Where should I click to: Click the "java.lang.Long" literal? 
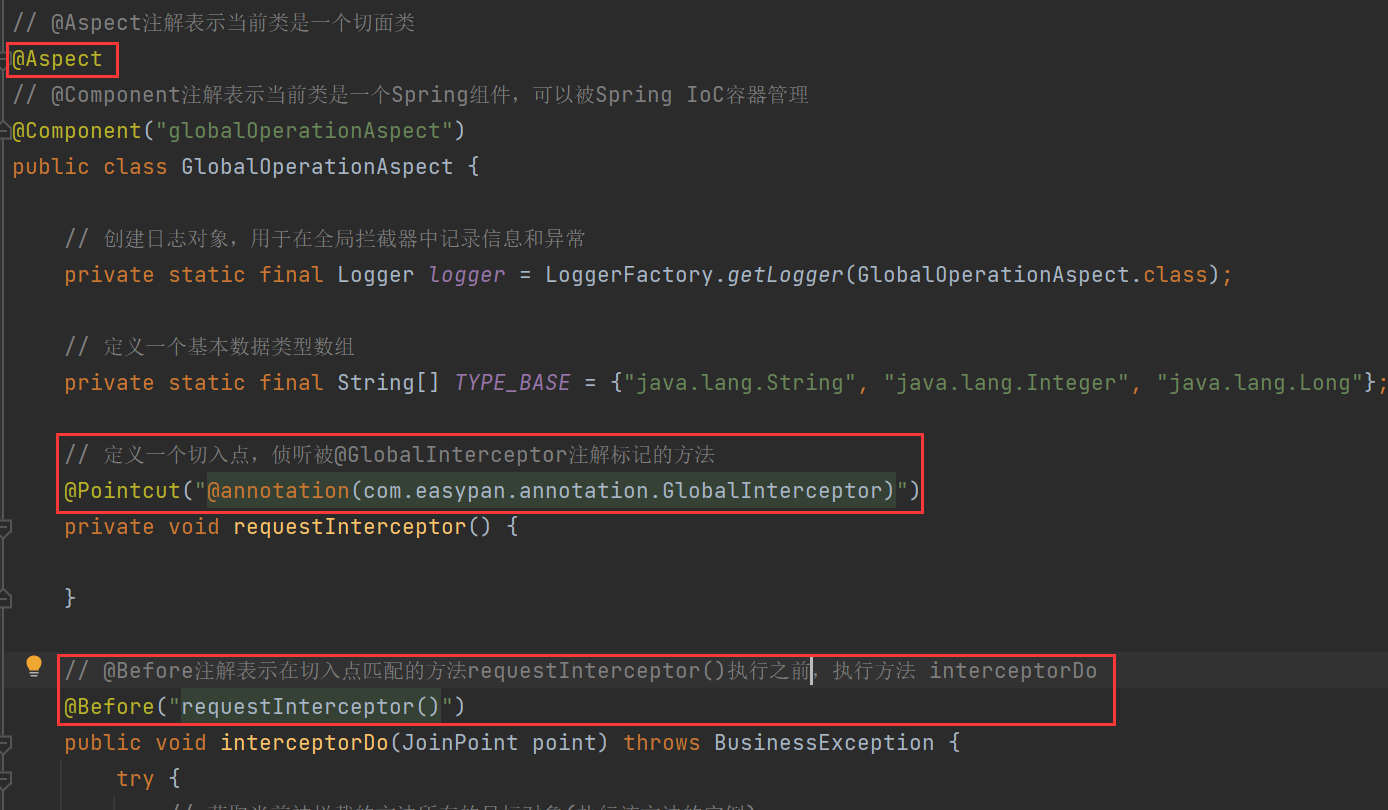[x=1260, y=383]
